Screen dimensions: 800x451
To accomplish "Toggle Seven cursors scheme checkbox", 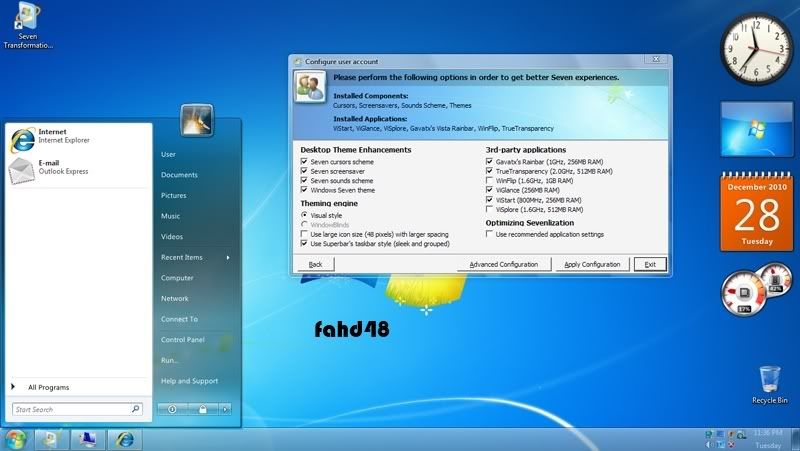I will 304,161.
